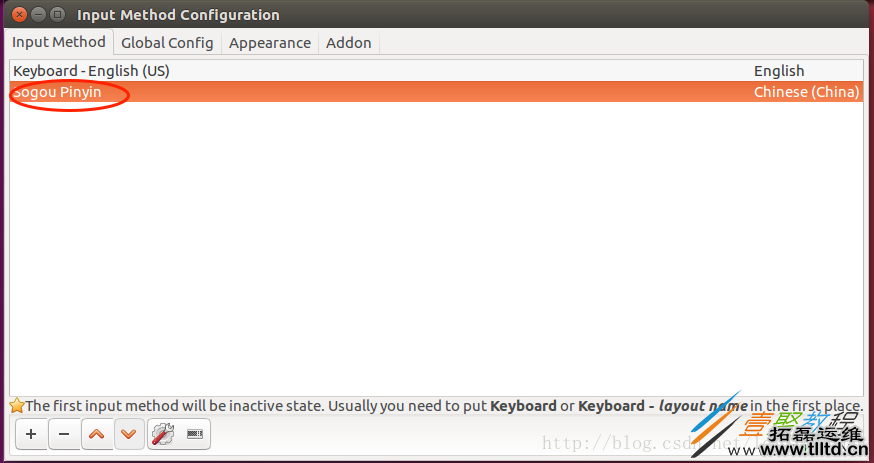
Task: Close the Input Method Configuration window
Action: [x=20, y=15]
